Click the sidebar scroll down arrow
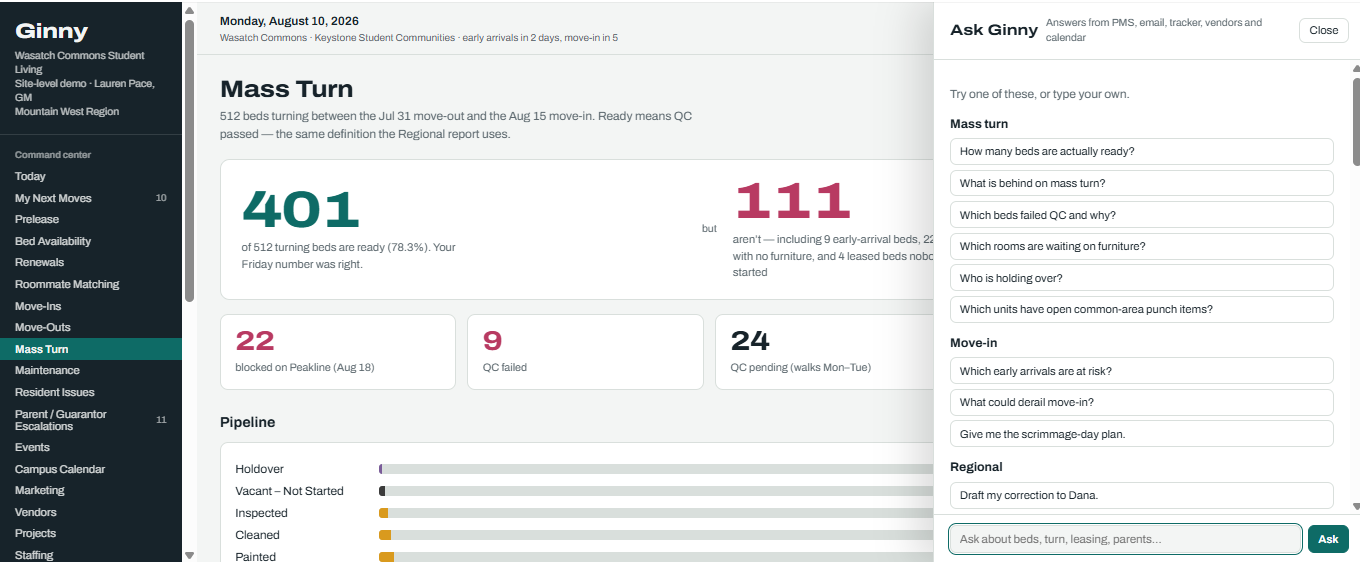Viewport: 1360px width, 562px height. (189, 555)
